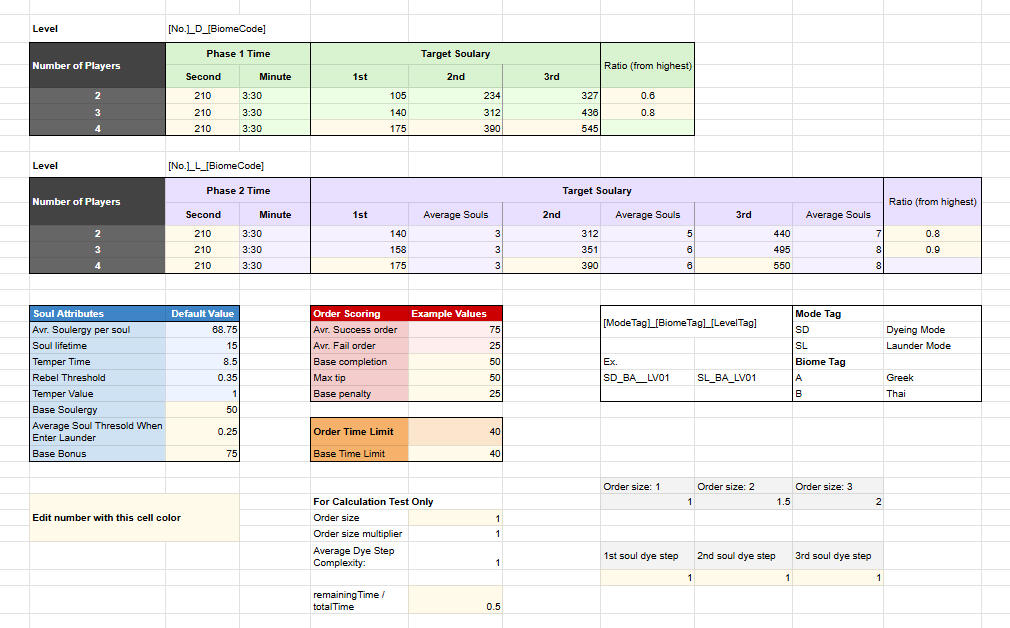
Task: Click the [No.]_L_[BiomeCode] level cell
Action: [x=216, y=165]
